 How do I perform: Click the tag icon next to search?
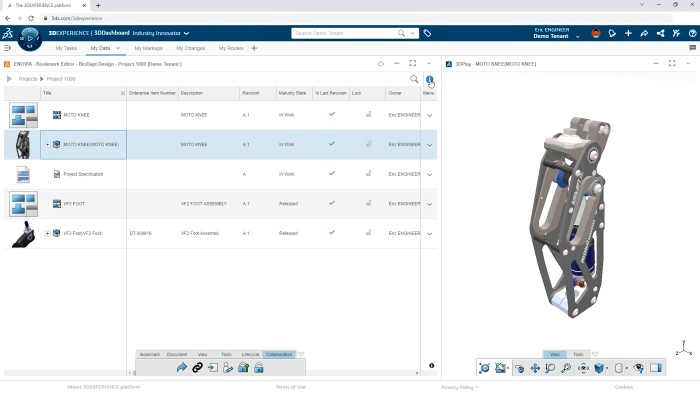click(427, 33)
